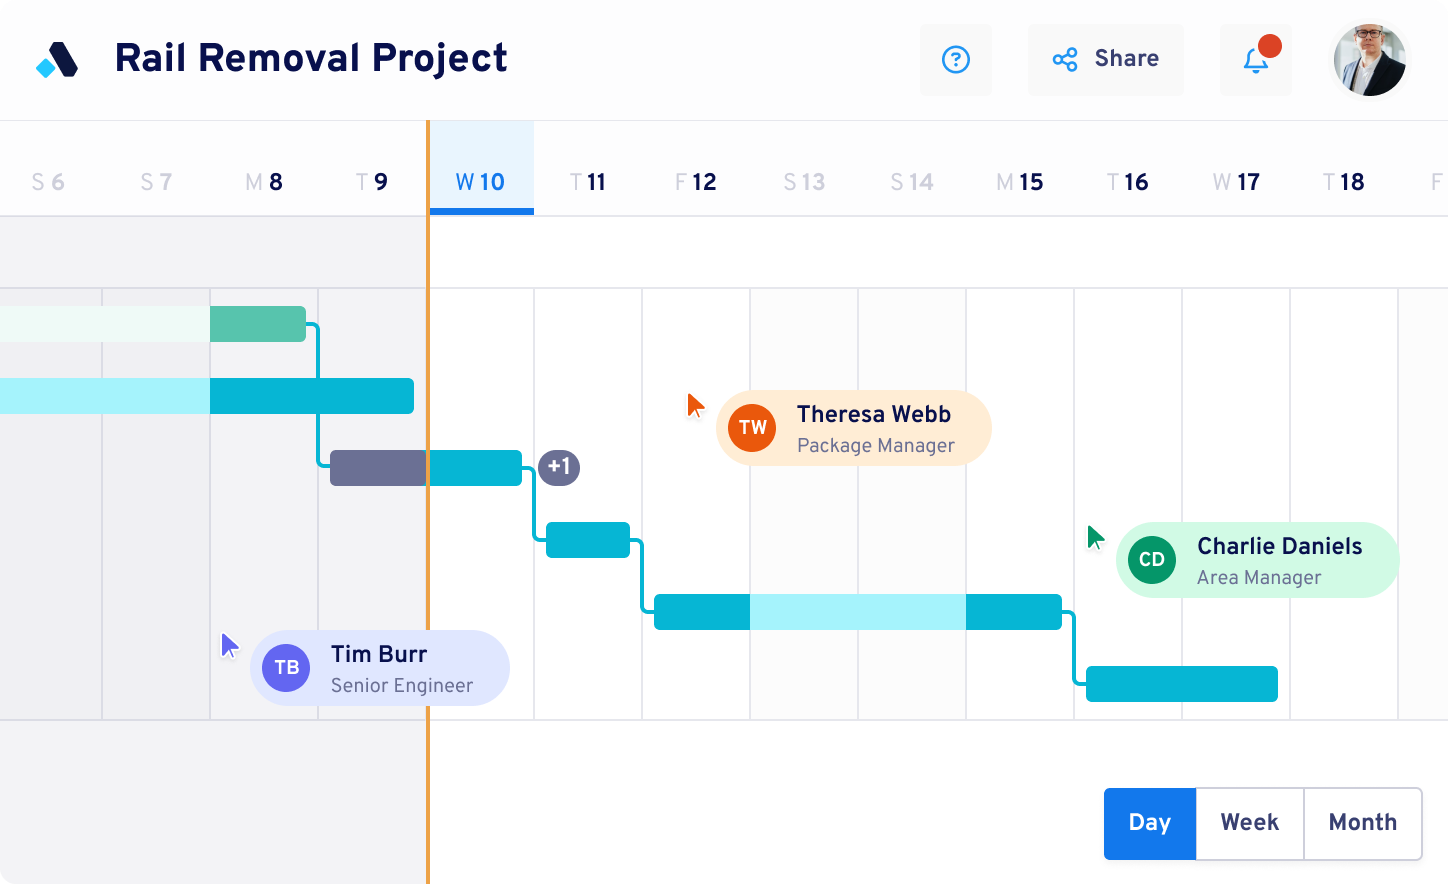Select the TW avatar badge for Theresa Webb
The image size is (1448, 884).
point(751,428)
